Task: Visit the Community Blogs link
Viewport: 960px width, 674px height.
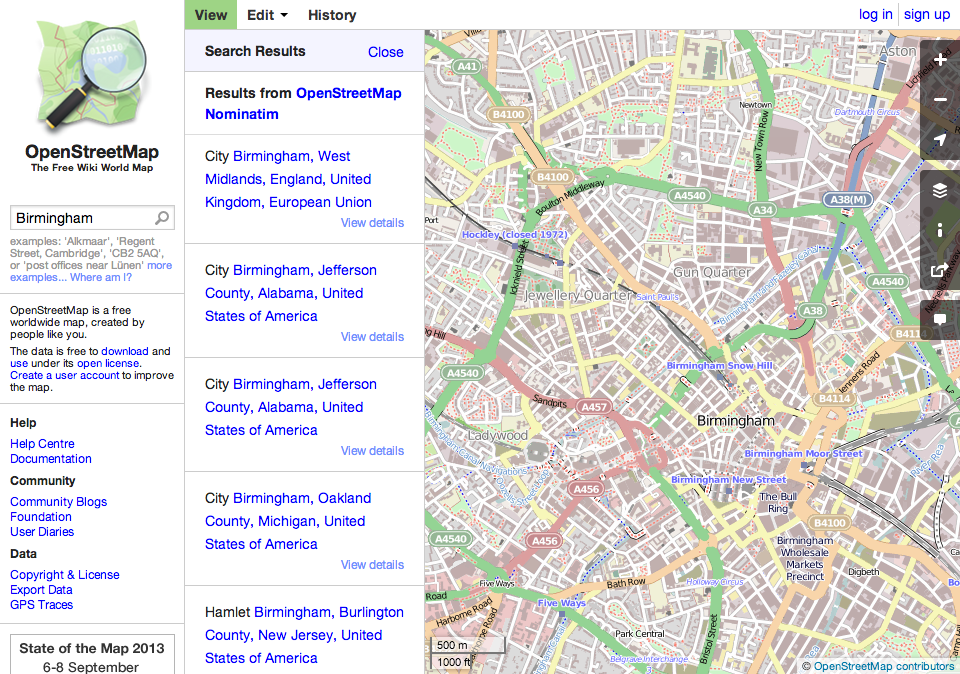Action: [59, 502]
